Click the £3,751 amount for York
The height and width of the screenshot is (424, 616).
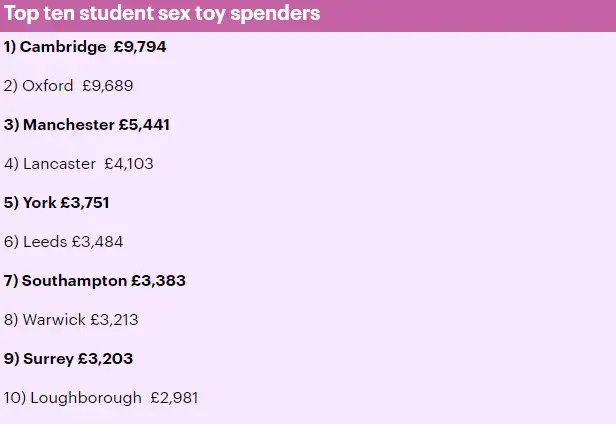pyautogui.click(x=85, y=203)
